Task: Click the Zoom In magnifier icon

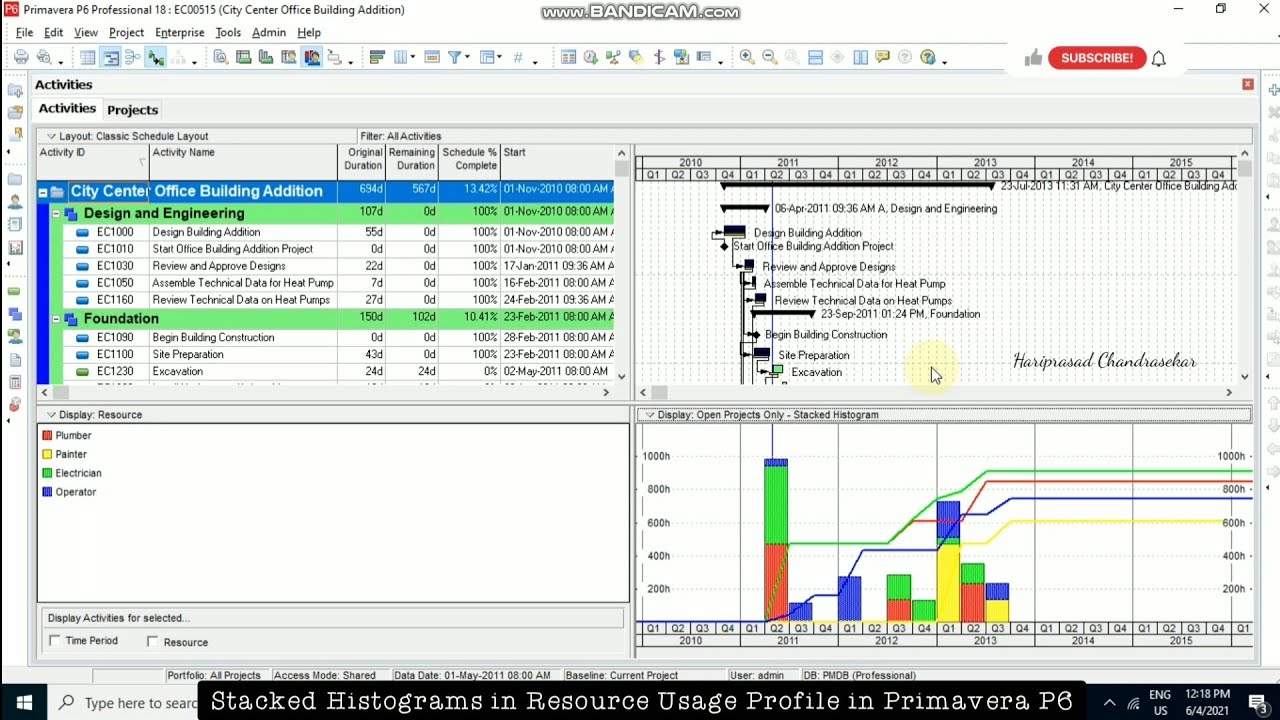Action: [x=747, y=57]
